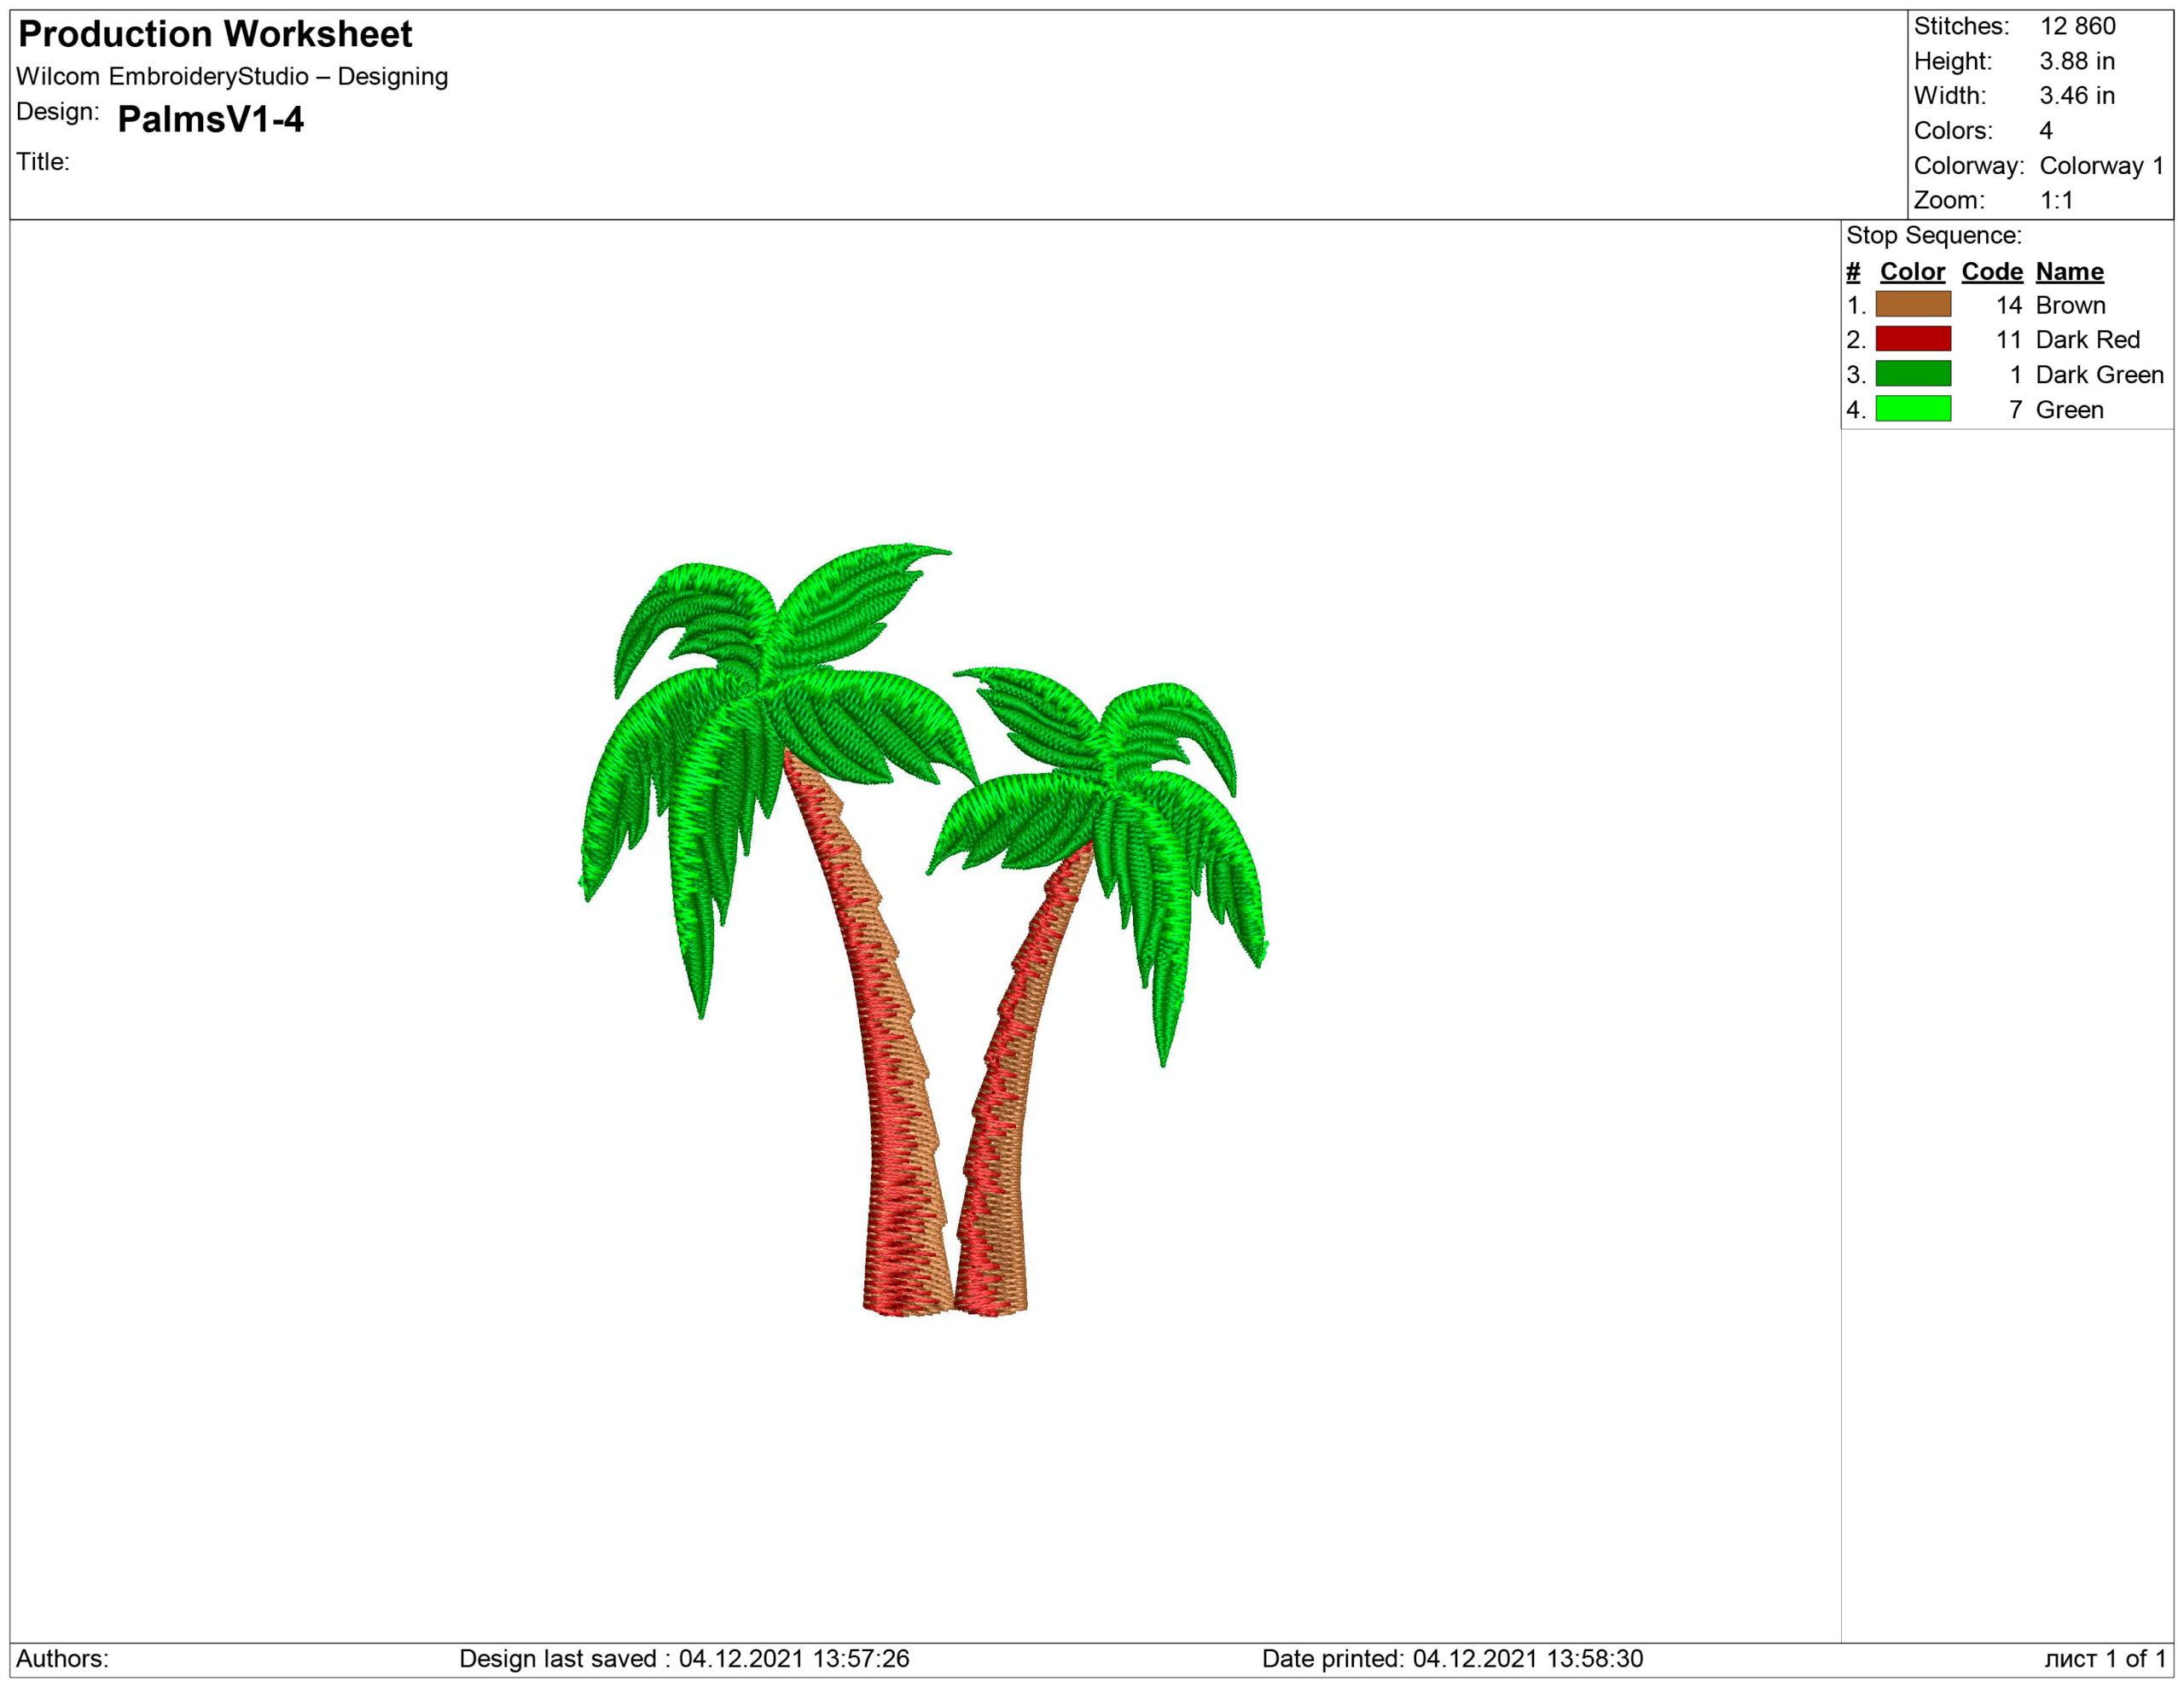Click the Code column header

pyautogui.click(x=1991, y=271)
